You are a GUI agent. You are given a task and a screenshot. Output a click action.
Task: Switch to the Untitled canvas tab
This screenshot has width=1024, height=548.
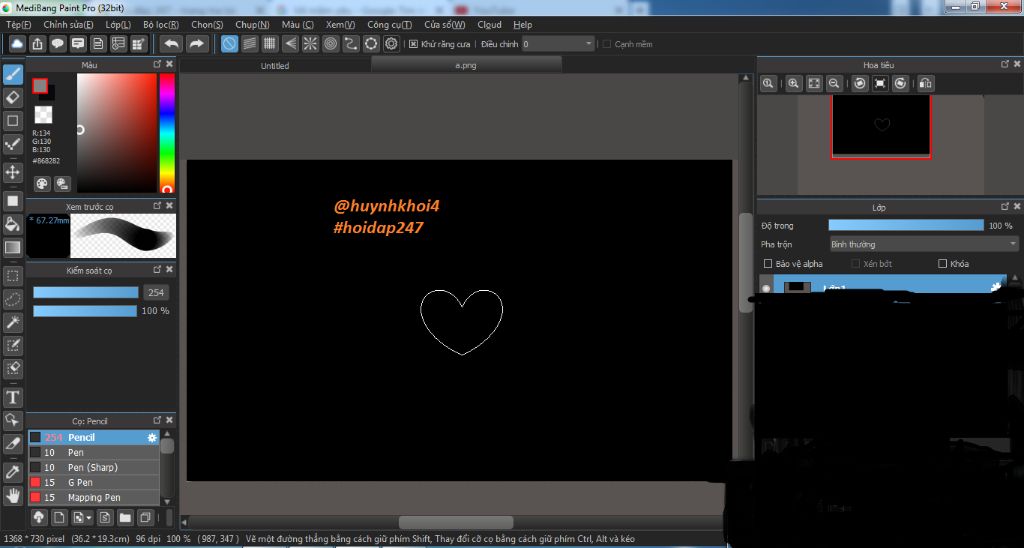click(x=275, y=65)
